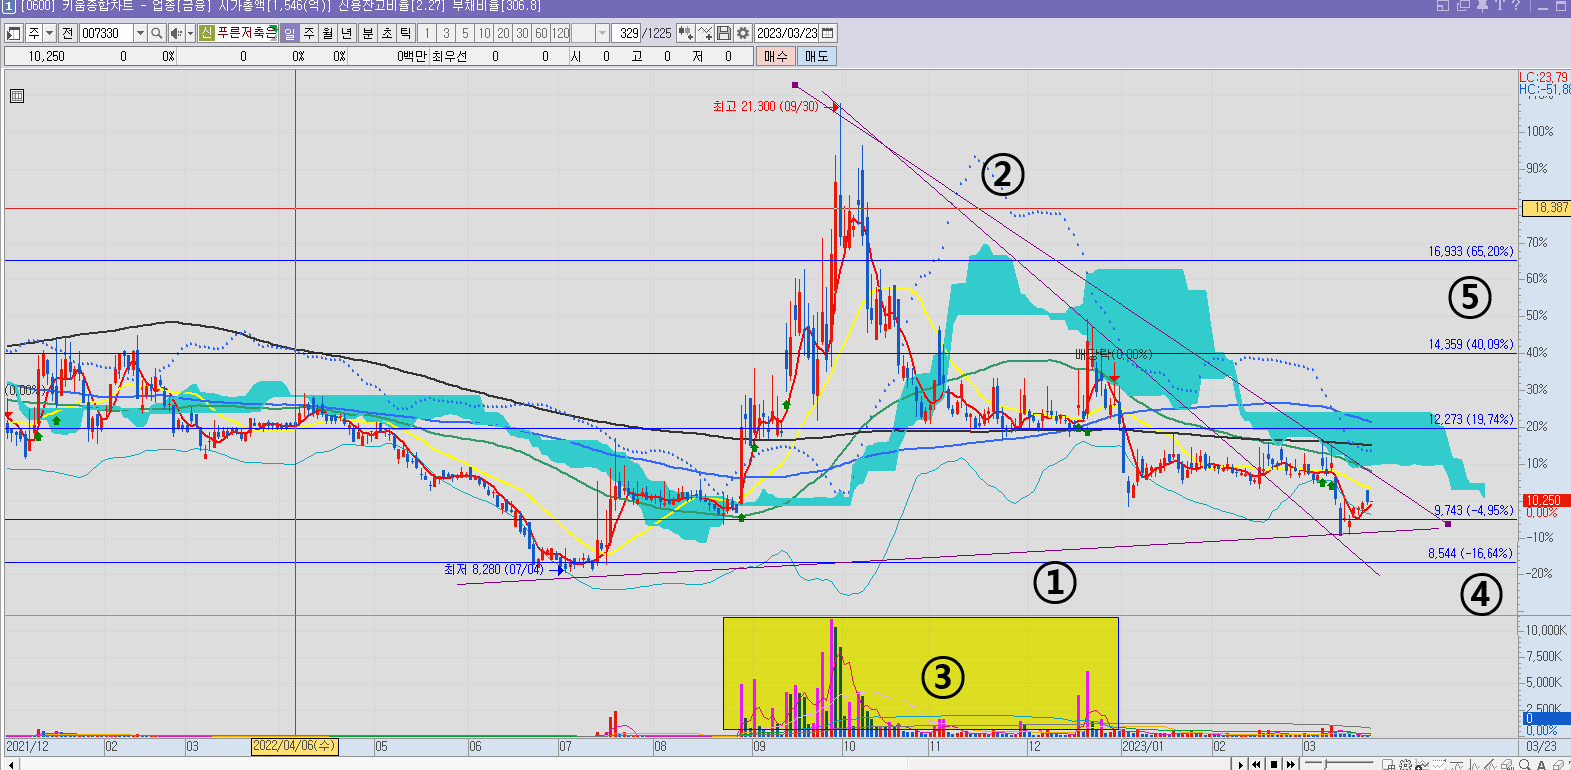Save chart with the floppy disk icon
1571x770 pixels.
coord(724,33)
